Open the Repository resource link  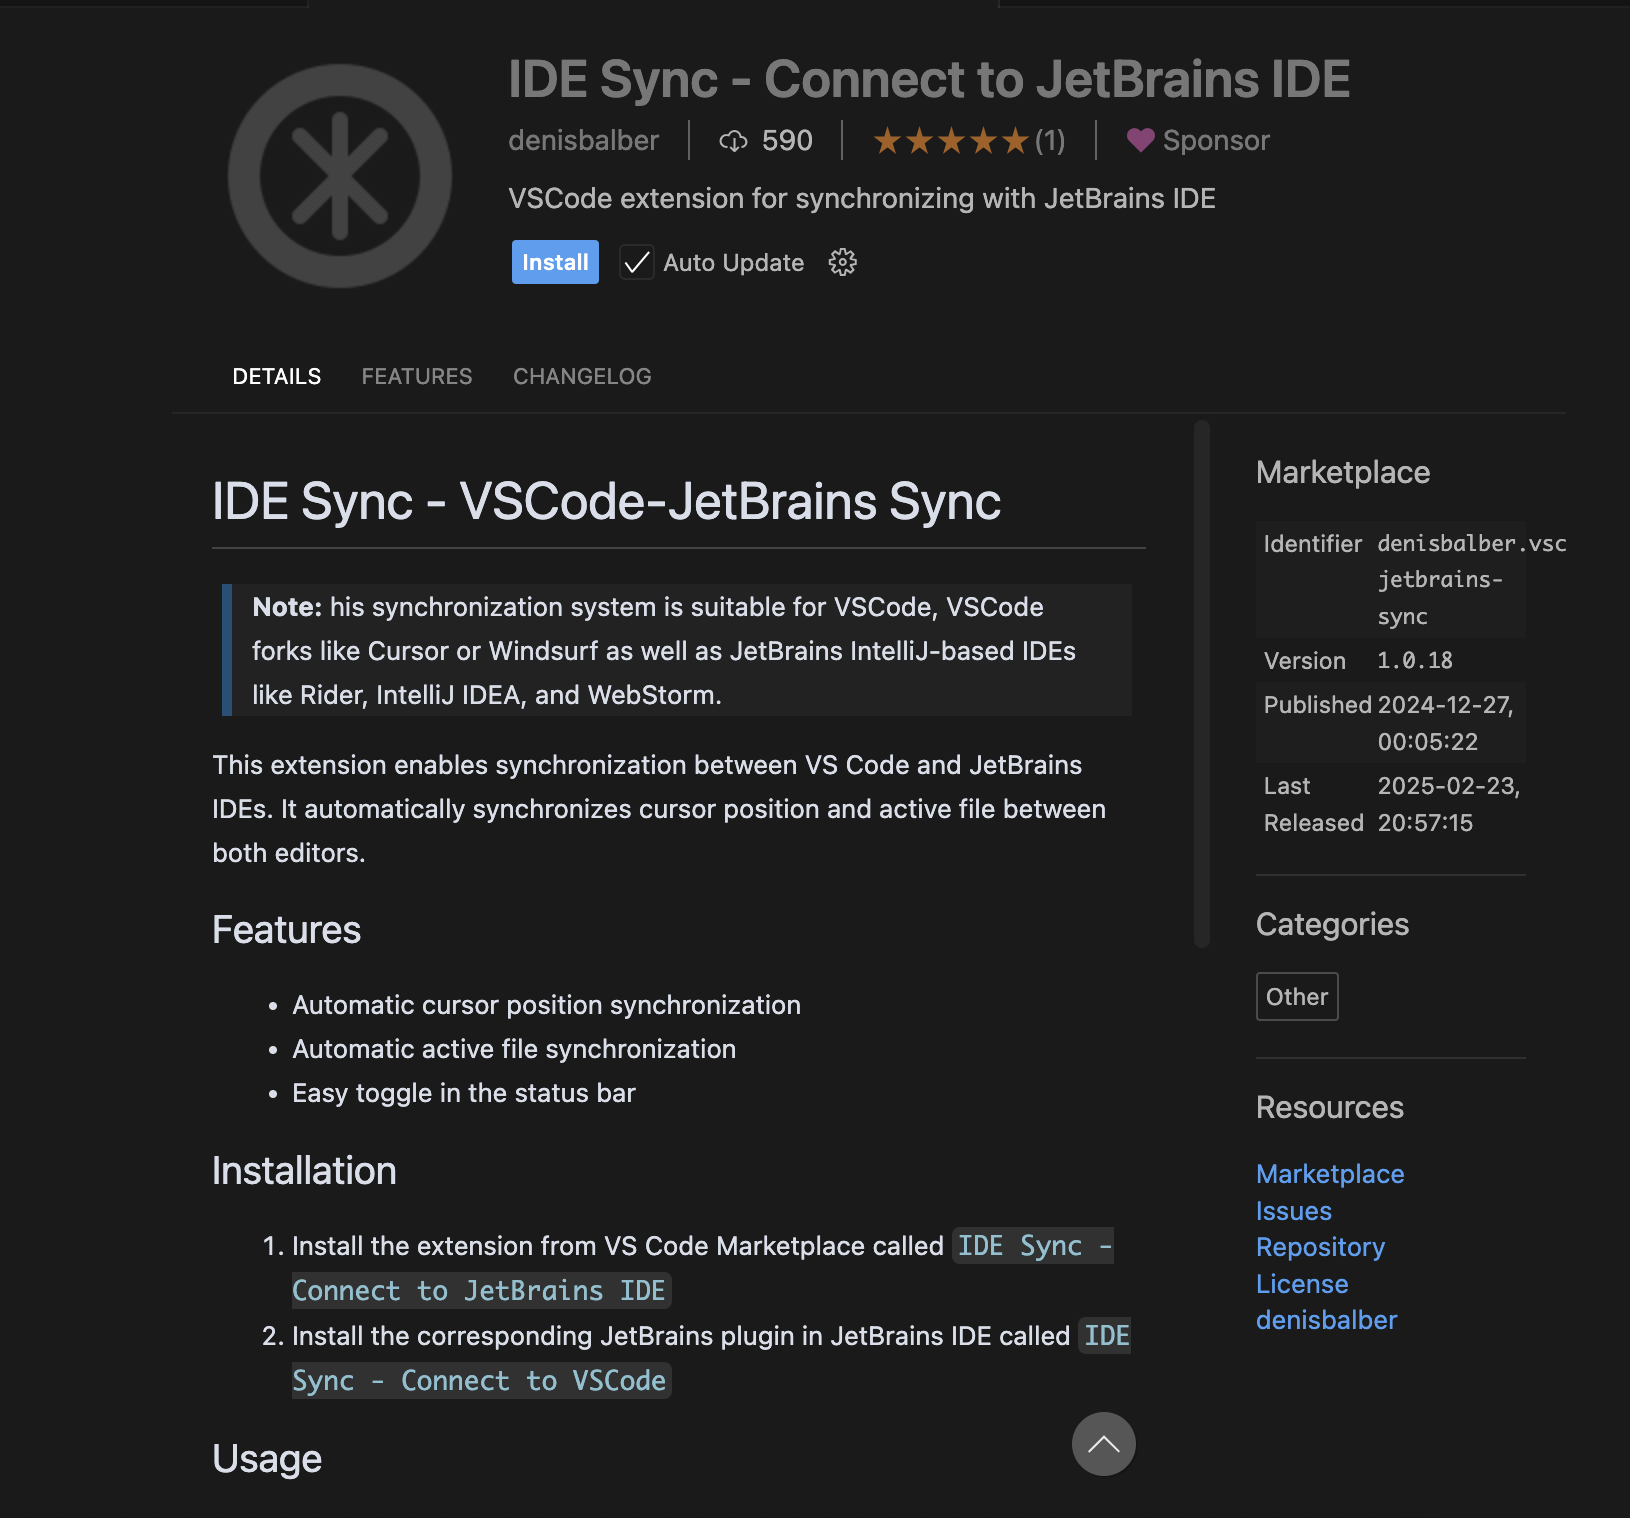(1320, 1247)
